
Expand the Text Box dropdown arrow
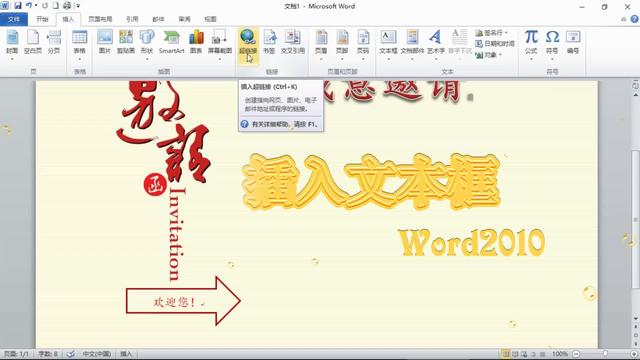(388, 59)
